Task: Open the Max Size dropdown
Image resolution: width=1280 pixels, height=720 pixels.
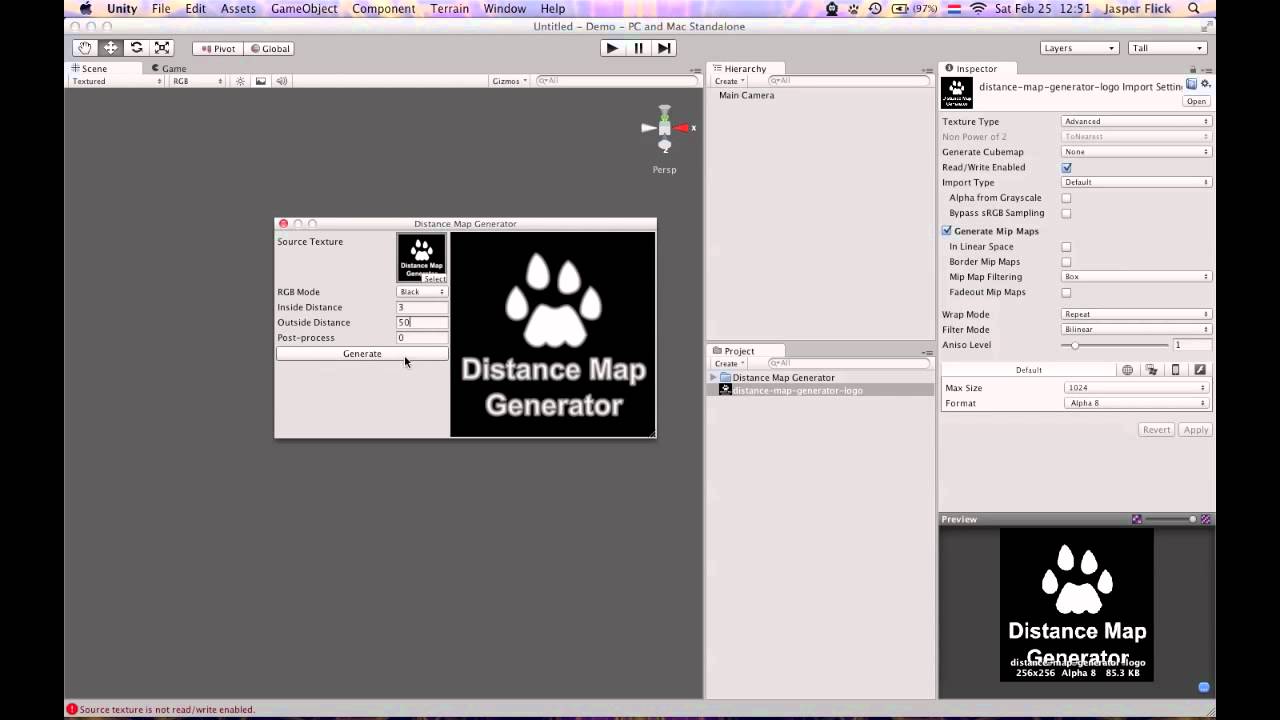Action: point(1136,388)
